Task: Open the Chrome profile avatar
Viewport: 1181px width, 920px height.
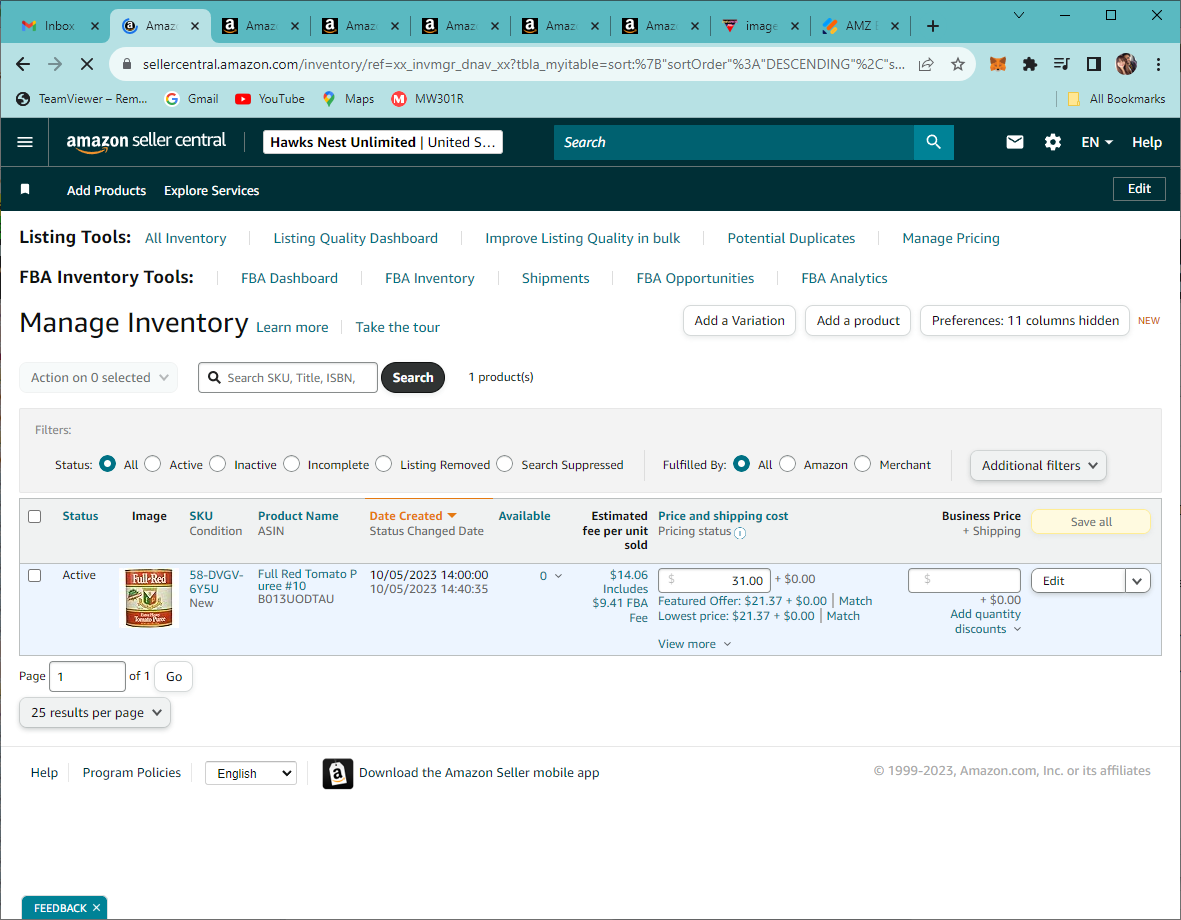Action: pos(1126,64)
